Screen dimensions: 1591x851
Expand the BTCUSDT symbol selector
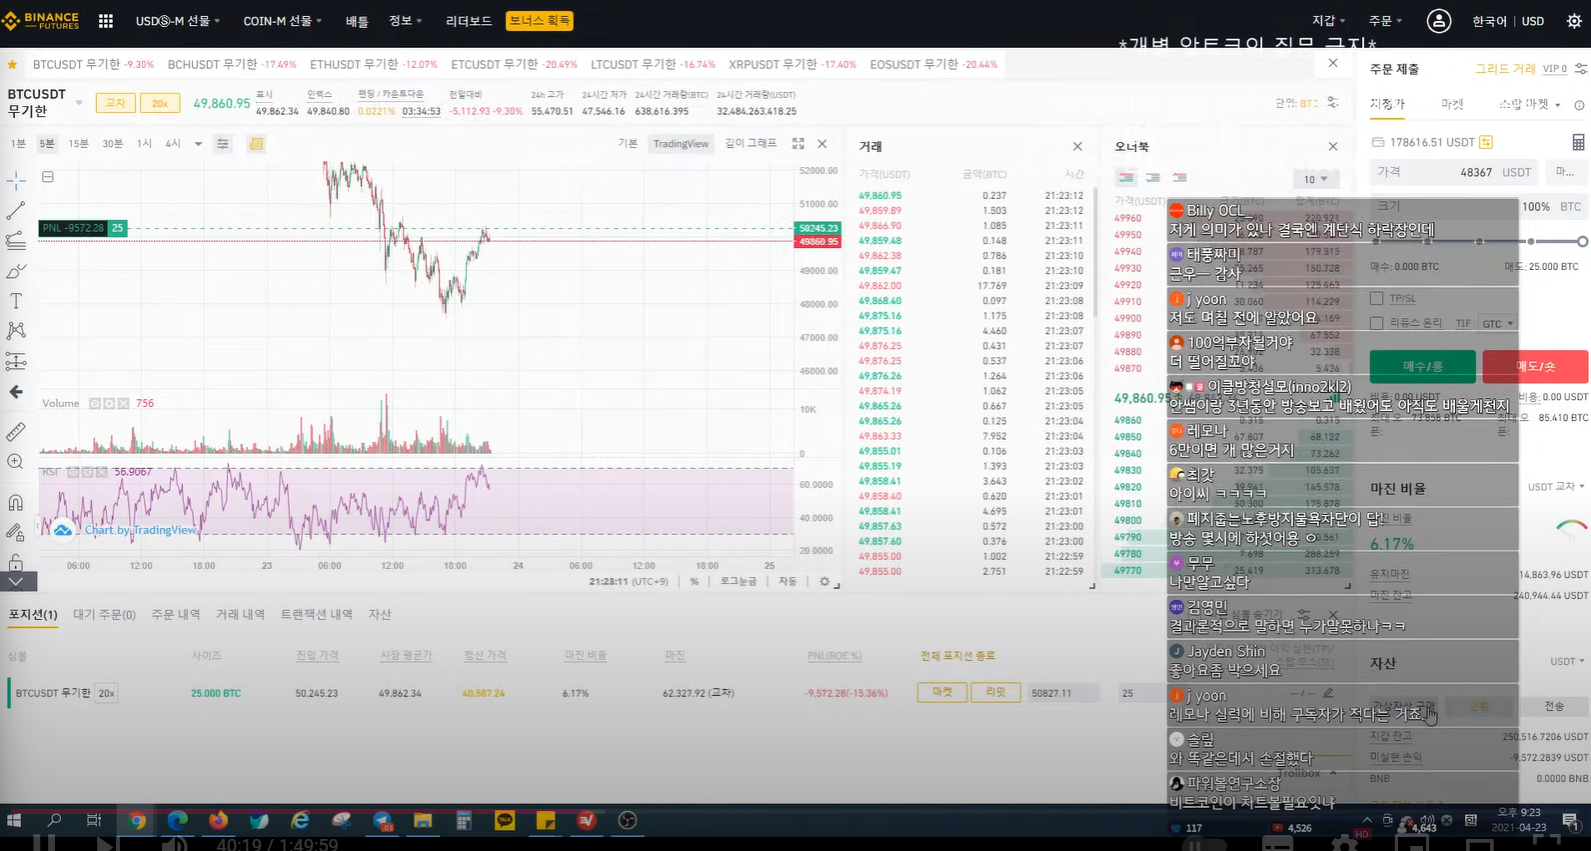tap(79, 103)
